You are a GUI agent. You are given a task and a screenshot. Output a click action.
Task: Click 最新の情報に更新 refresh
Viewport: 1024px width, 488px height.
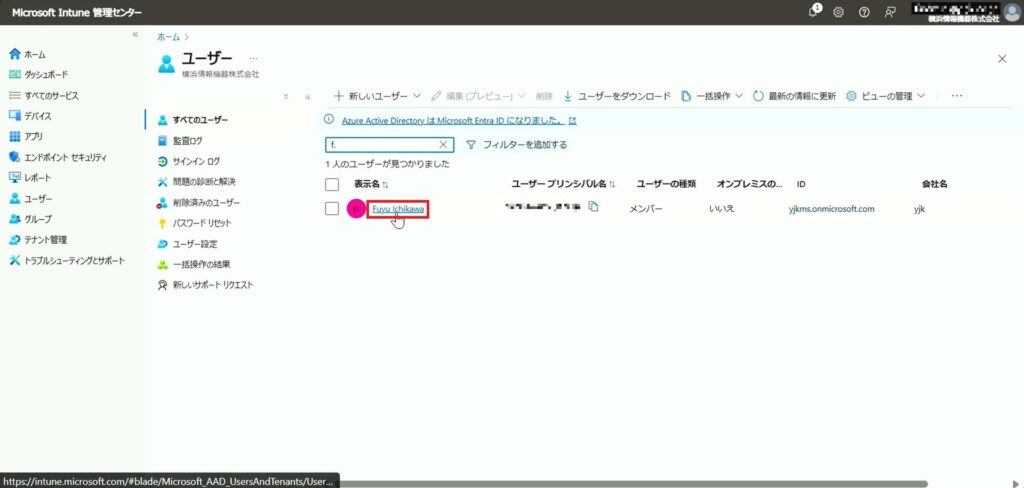794,96
